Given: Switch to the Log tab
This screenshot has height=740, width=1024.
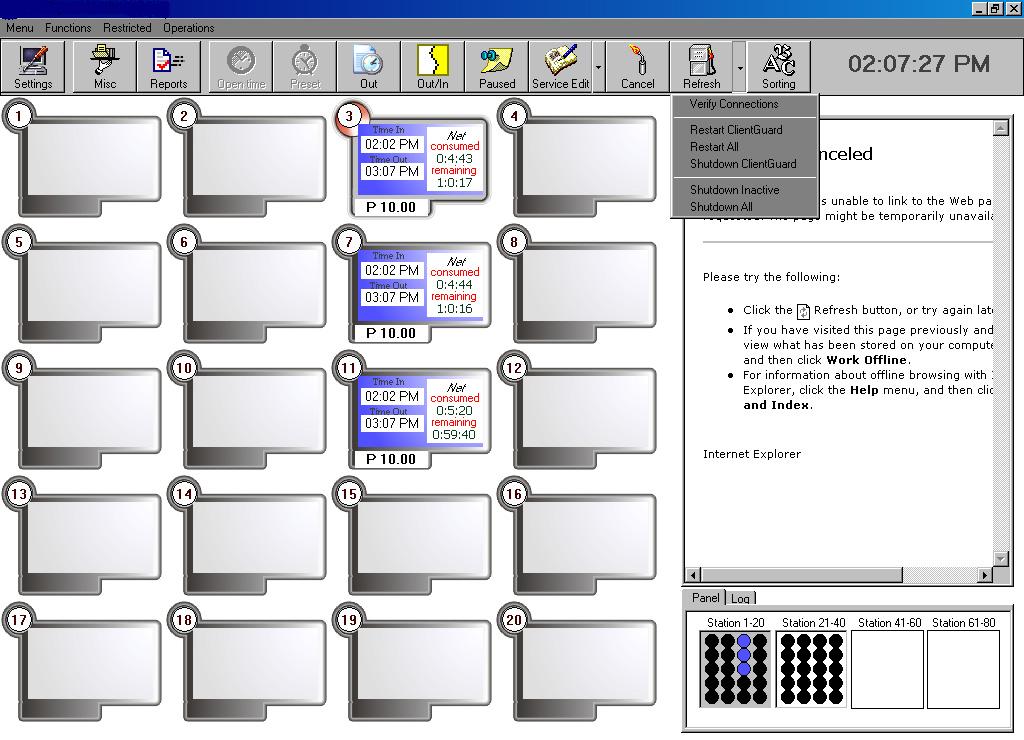Looking at the screenshot, I should (740, 598).
